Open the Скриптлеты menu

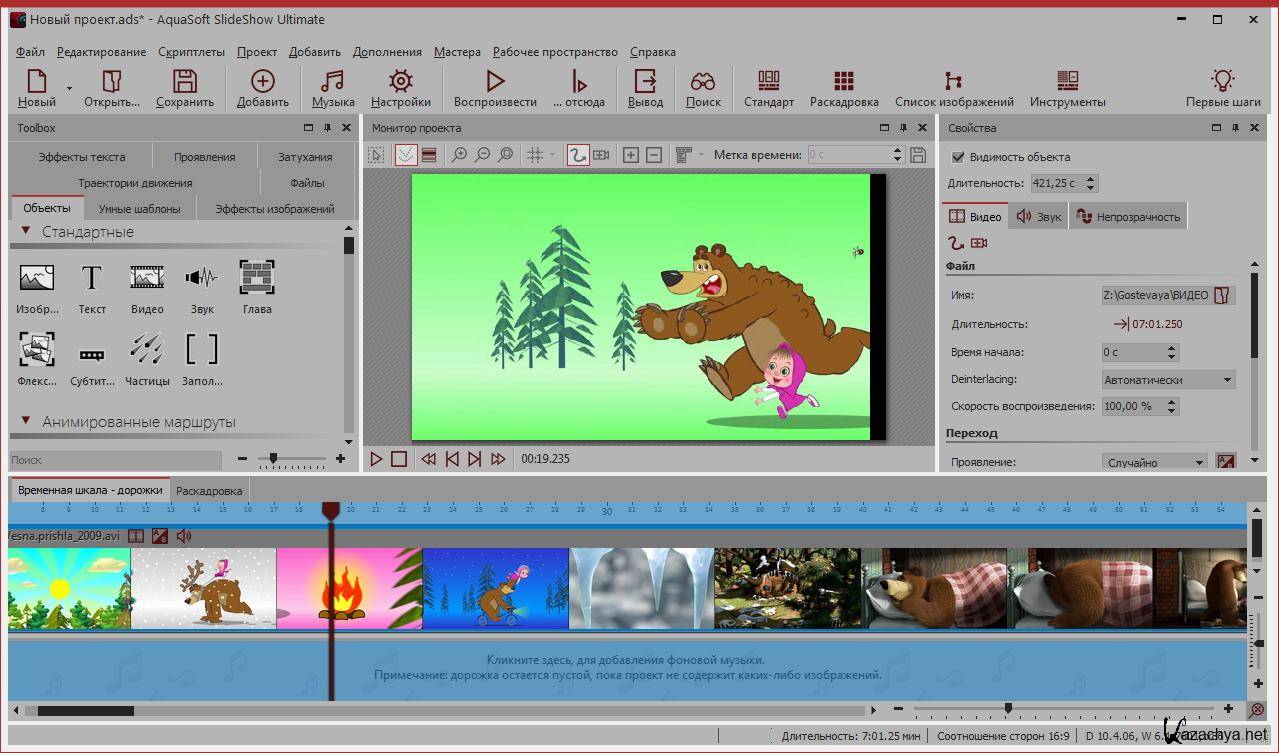(191, 52)
